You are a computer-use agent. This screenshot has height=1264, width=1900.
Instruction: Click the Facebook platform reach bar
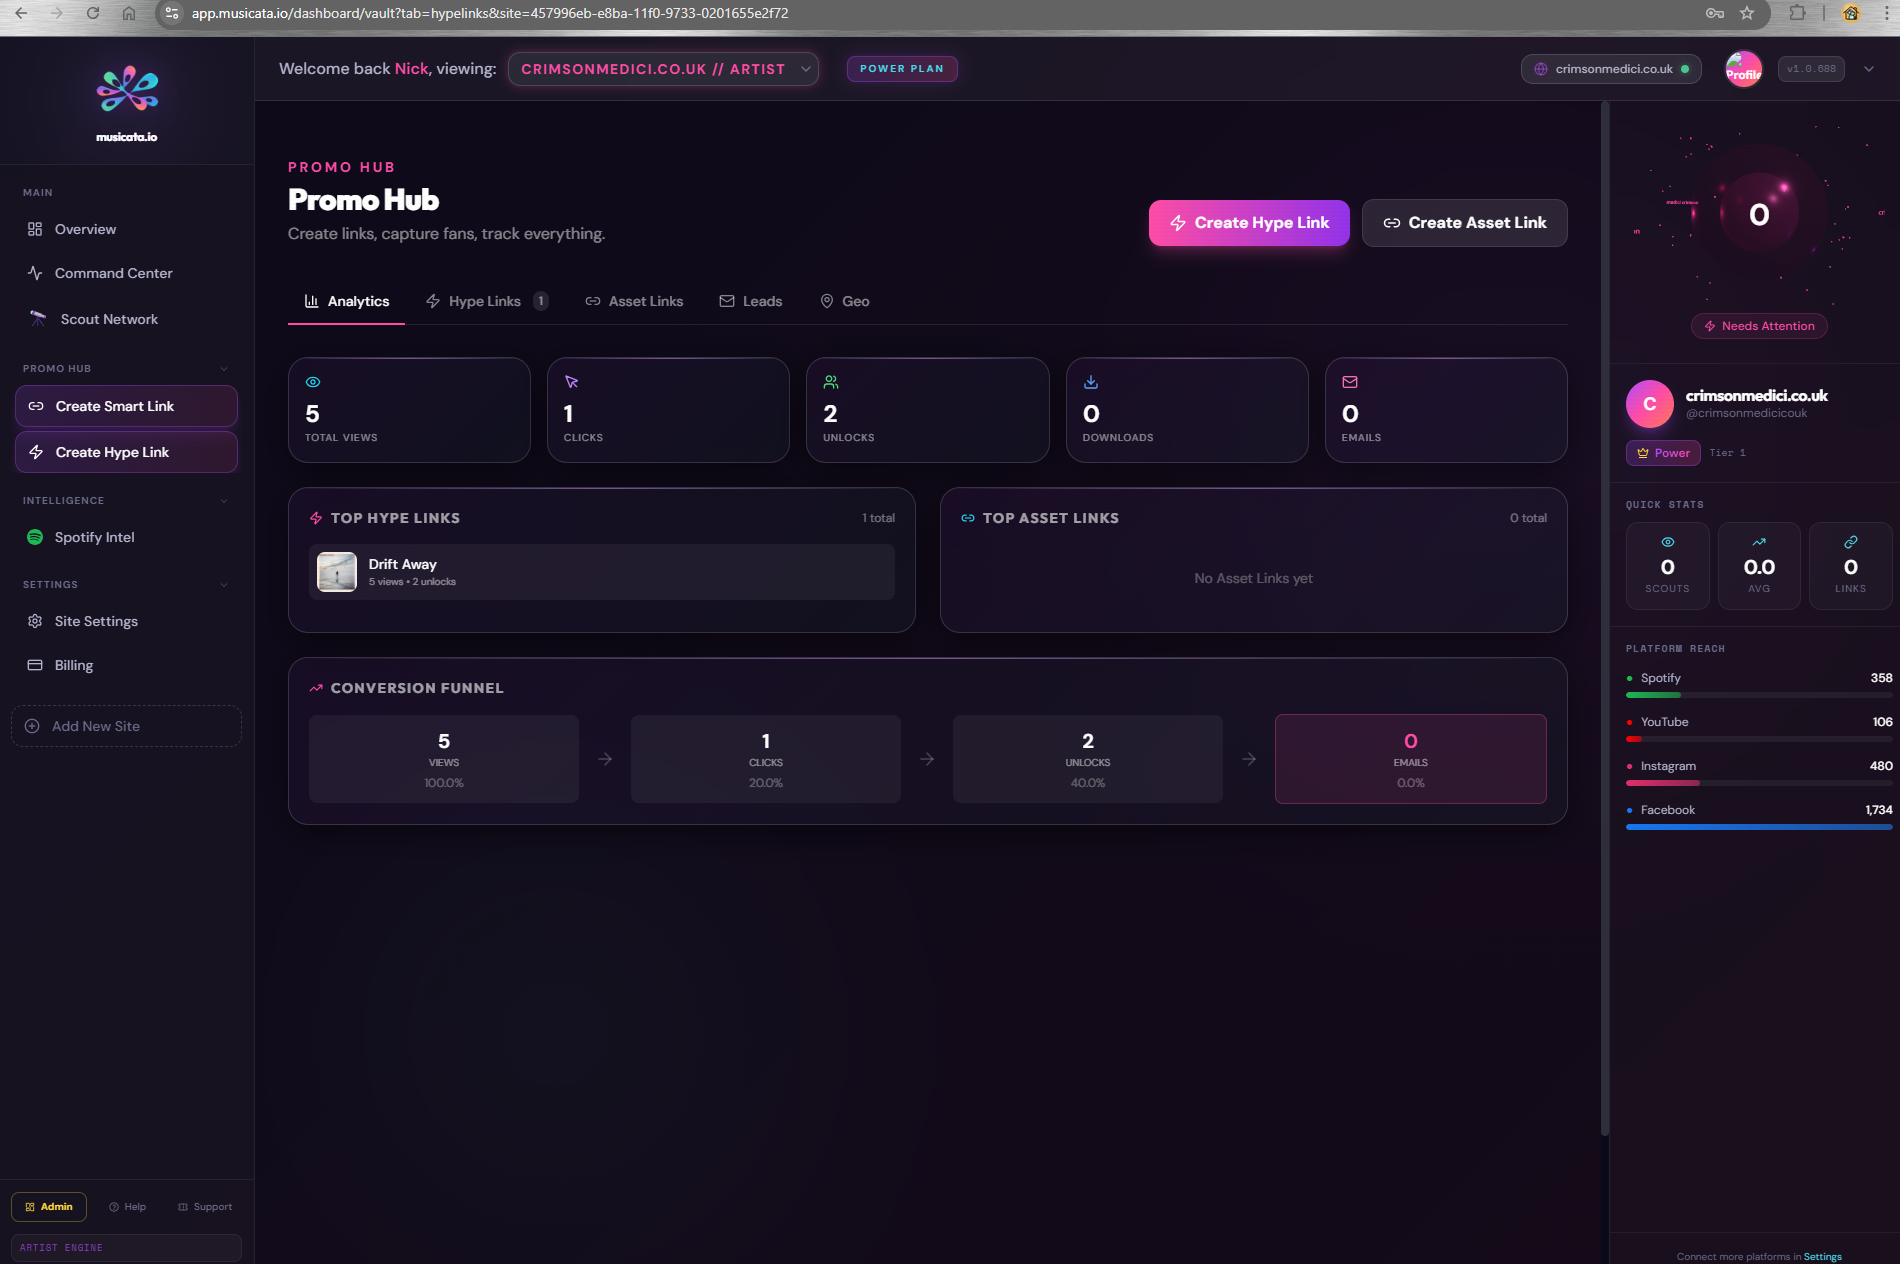(1758, 827)
